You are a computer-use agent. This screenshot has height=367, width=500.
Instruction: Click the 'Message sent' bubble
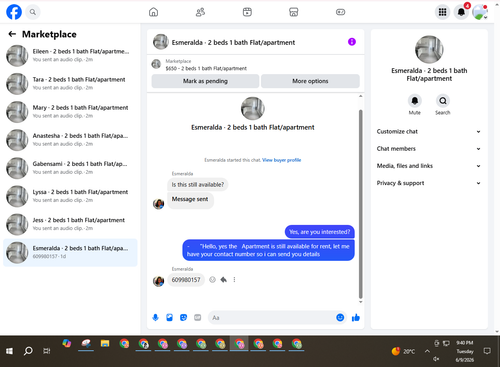tap(190, 201)
